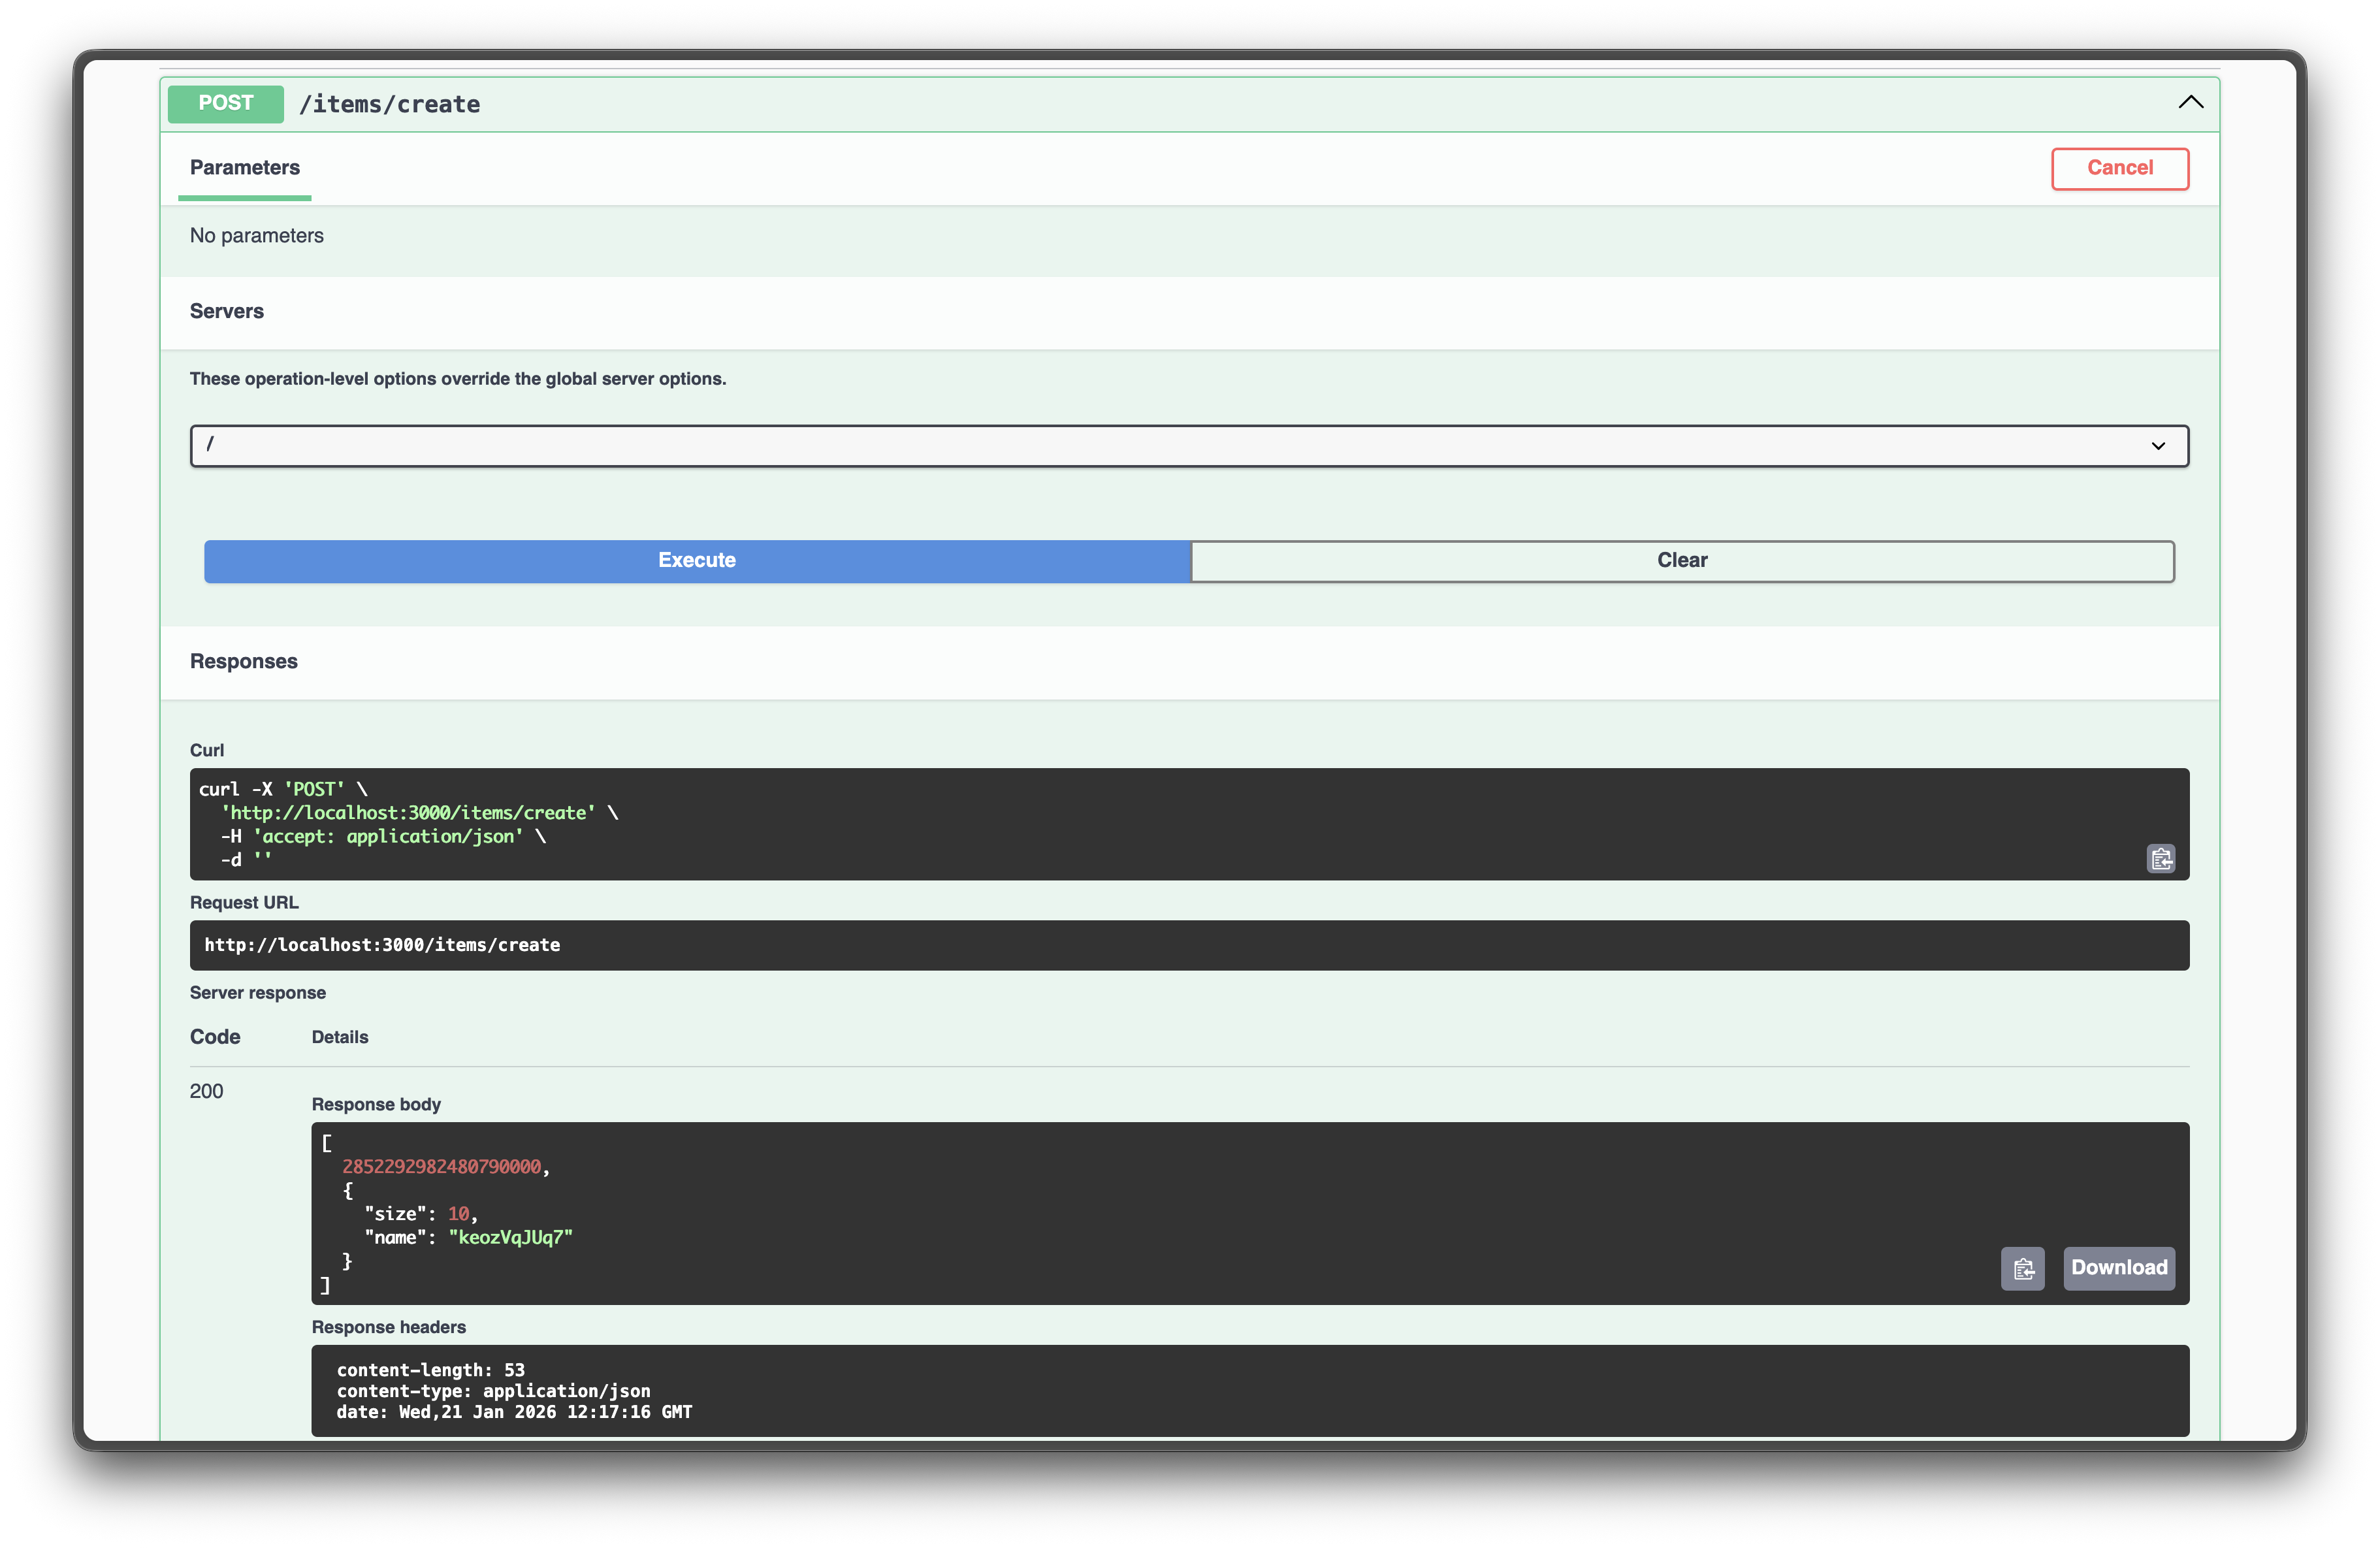Image resolution: width=2380 pixels, height=1548 pixels.
Task: Click the 200 response code
Action: (206, 1091)
